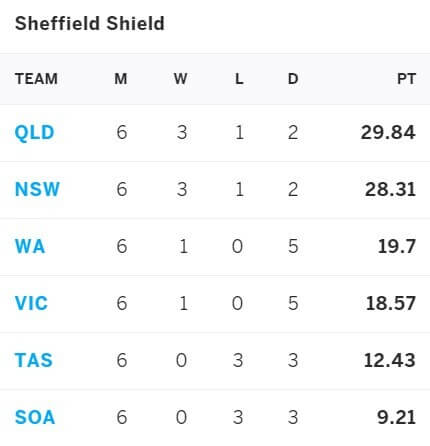The image size is (430, 446).
Task: Select NSW points value 28.31
Action: tap(390, 189)
